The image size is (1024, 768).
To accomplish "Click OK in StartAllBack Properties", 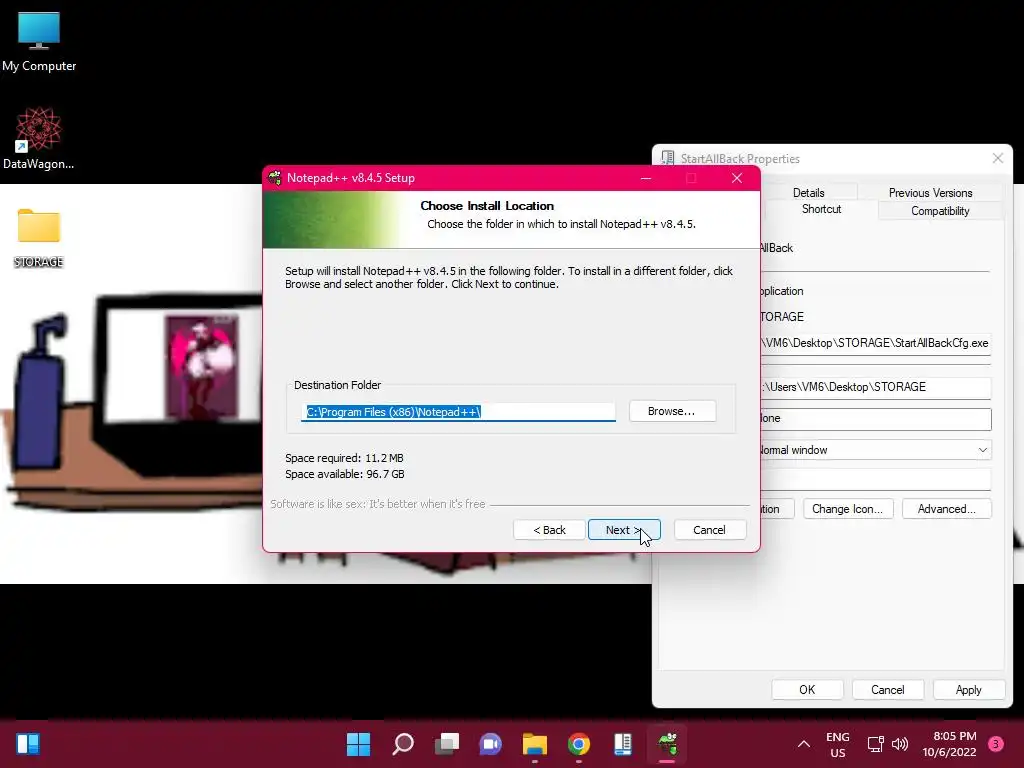I will coord(807,690).
